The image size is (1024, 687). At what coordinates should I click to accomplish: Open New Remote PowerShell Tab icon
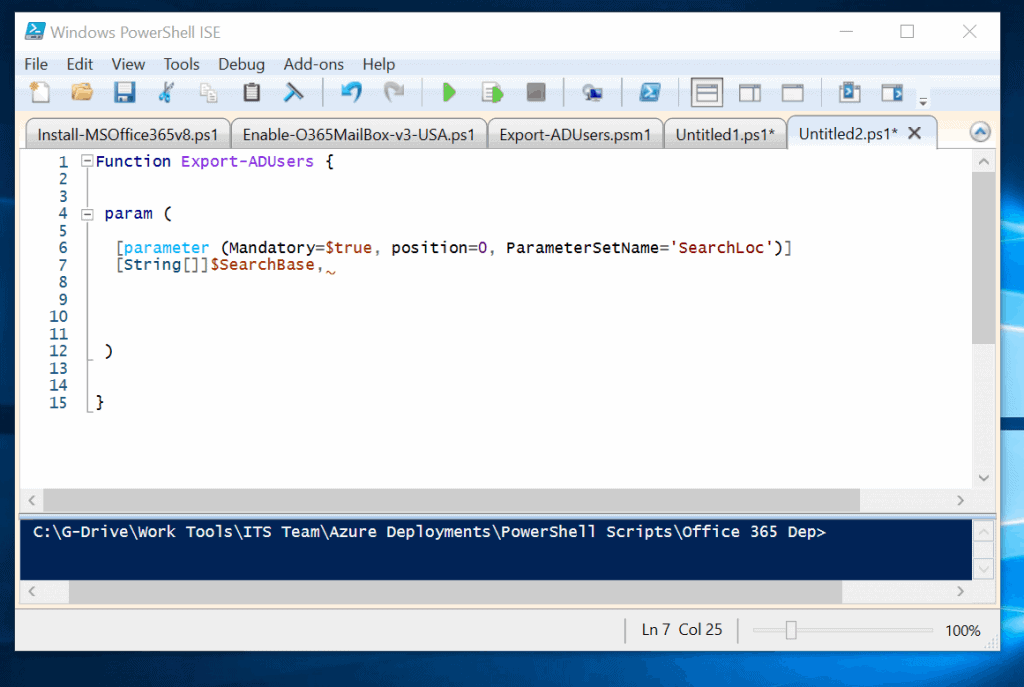[592, 93]
